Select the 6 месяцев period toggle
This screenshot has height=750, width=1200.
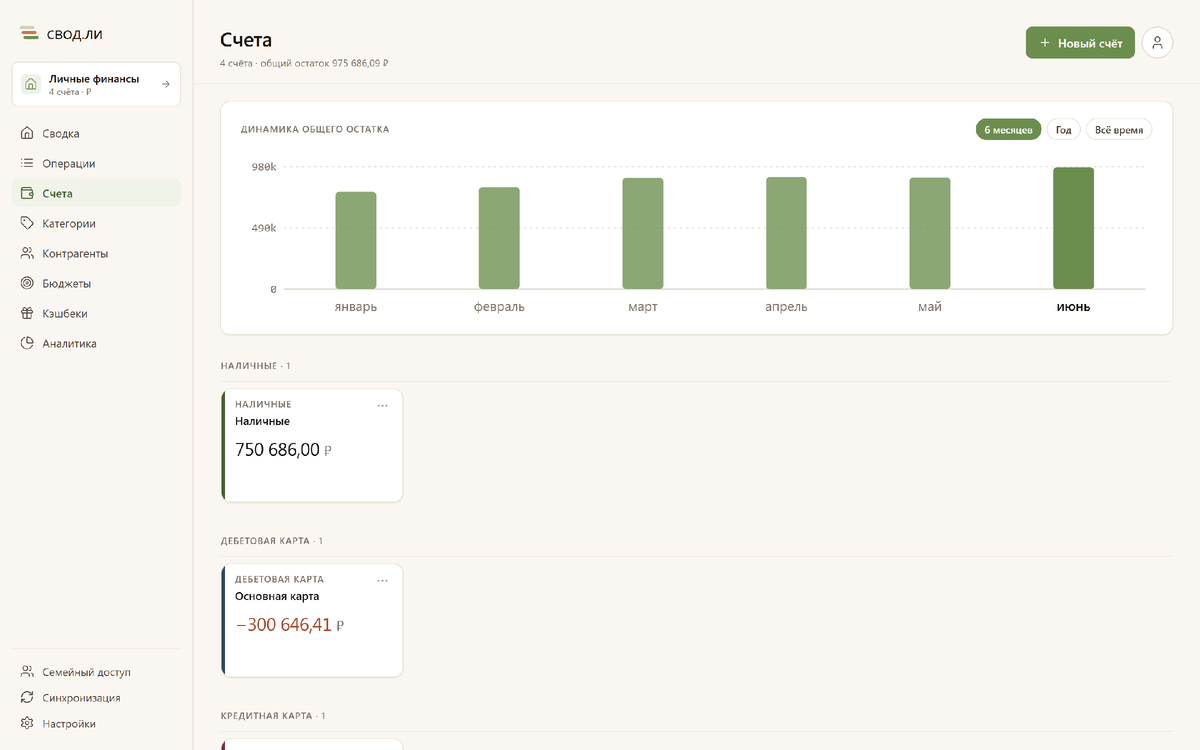point(1008,130)
